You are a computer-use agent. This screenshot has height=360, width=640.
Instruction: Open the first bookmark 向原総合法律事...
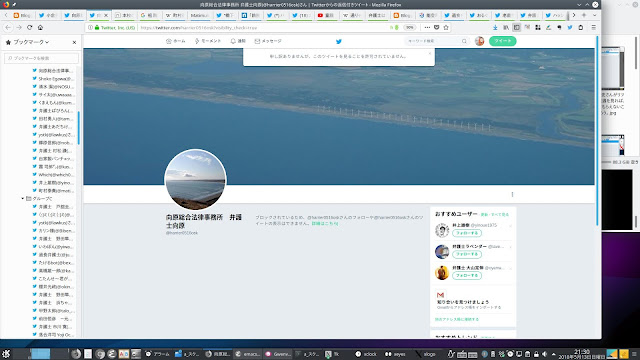(x=53, y=71)
